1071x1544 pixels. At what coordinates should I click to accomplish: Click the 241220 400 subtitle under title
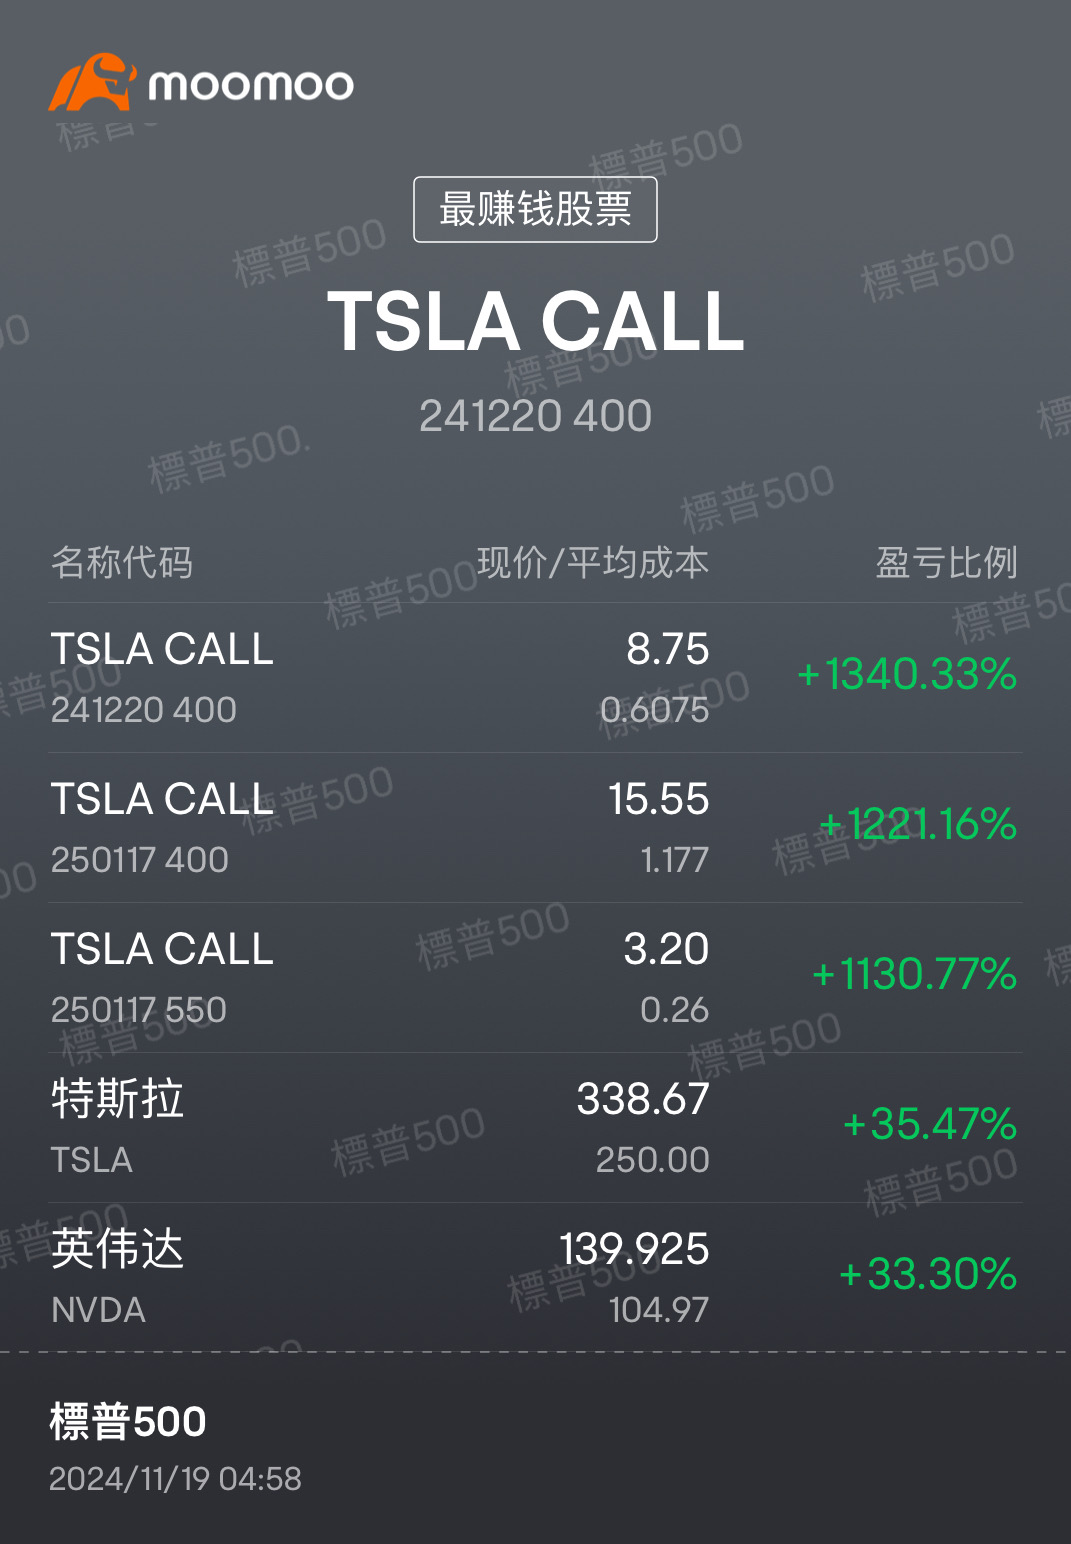pos(536,416)
